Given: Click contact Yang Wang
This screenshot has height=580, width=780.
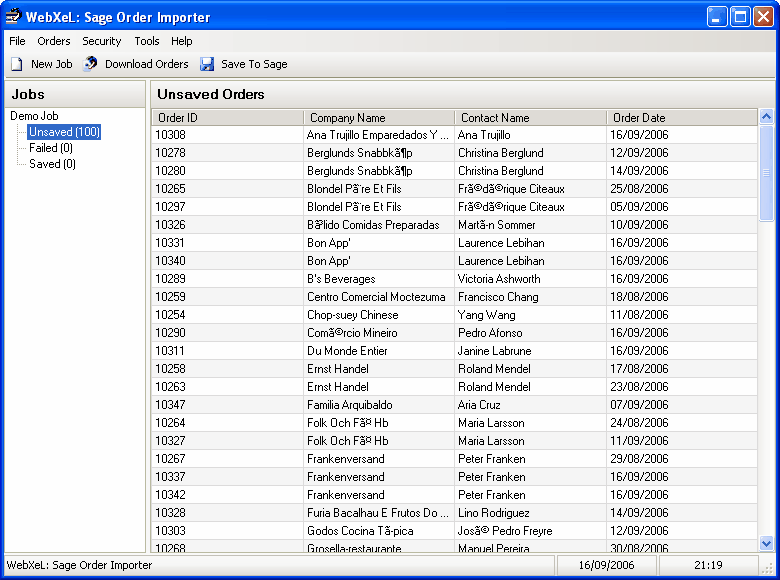Looking at the screenshot, I should coord(487,315).
